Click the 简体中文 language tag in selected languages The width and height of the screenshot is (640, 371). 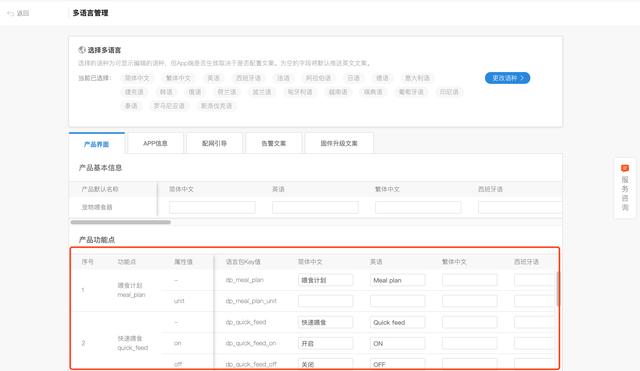point(137,78)
